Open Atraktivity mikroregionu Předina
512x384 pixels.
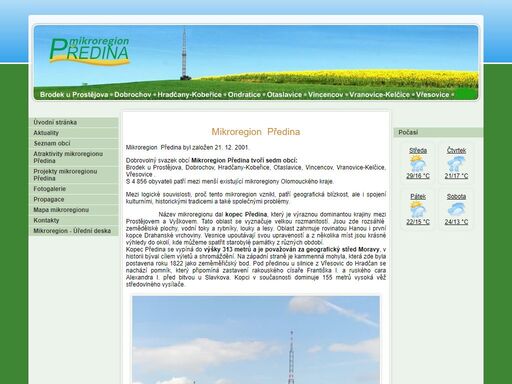(74, 157)
